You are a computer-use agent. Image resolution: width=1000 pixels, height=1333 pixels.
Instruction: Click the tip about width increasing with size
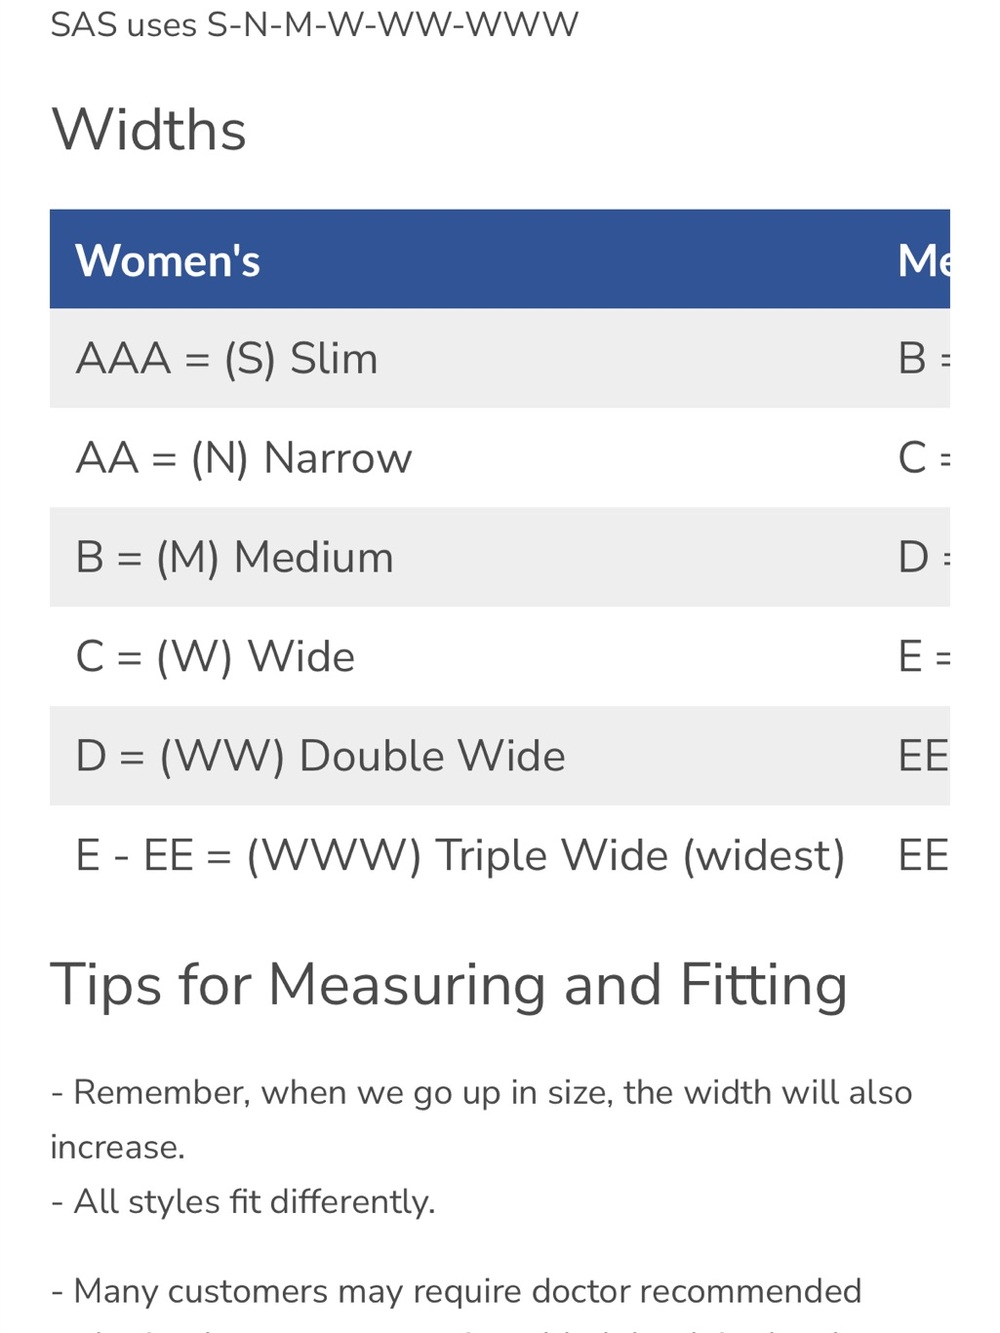click(481, 1119)
